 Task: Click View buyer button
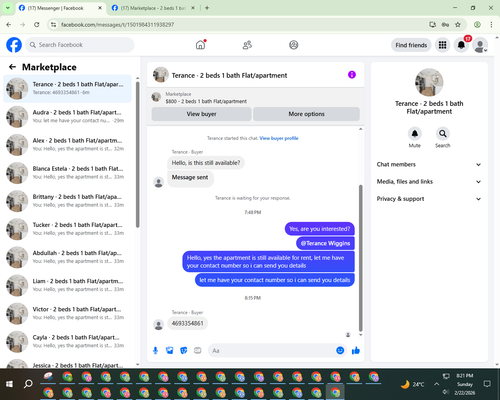tap(201, 114)
